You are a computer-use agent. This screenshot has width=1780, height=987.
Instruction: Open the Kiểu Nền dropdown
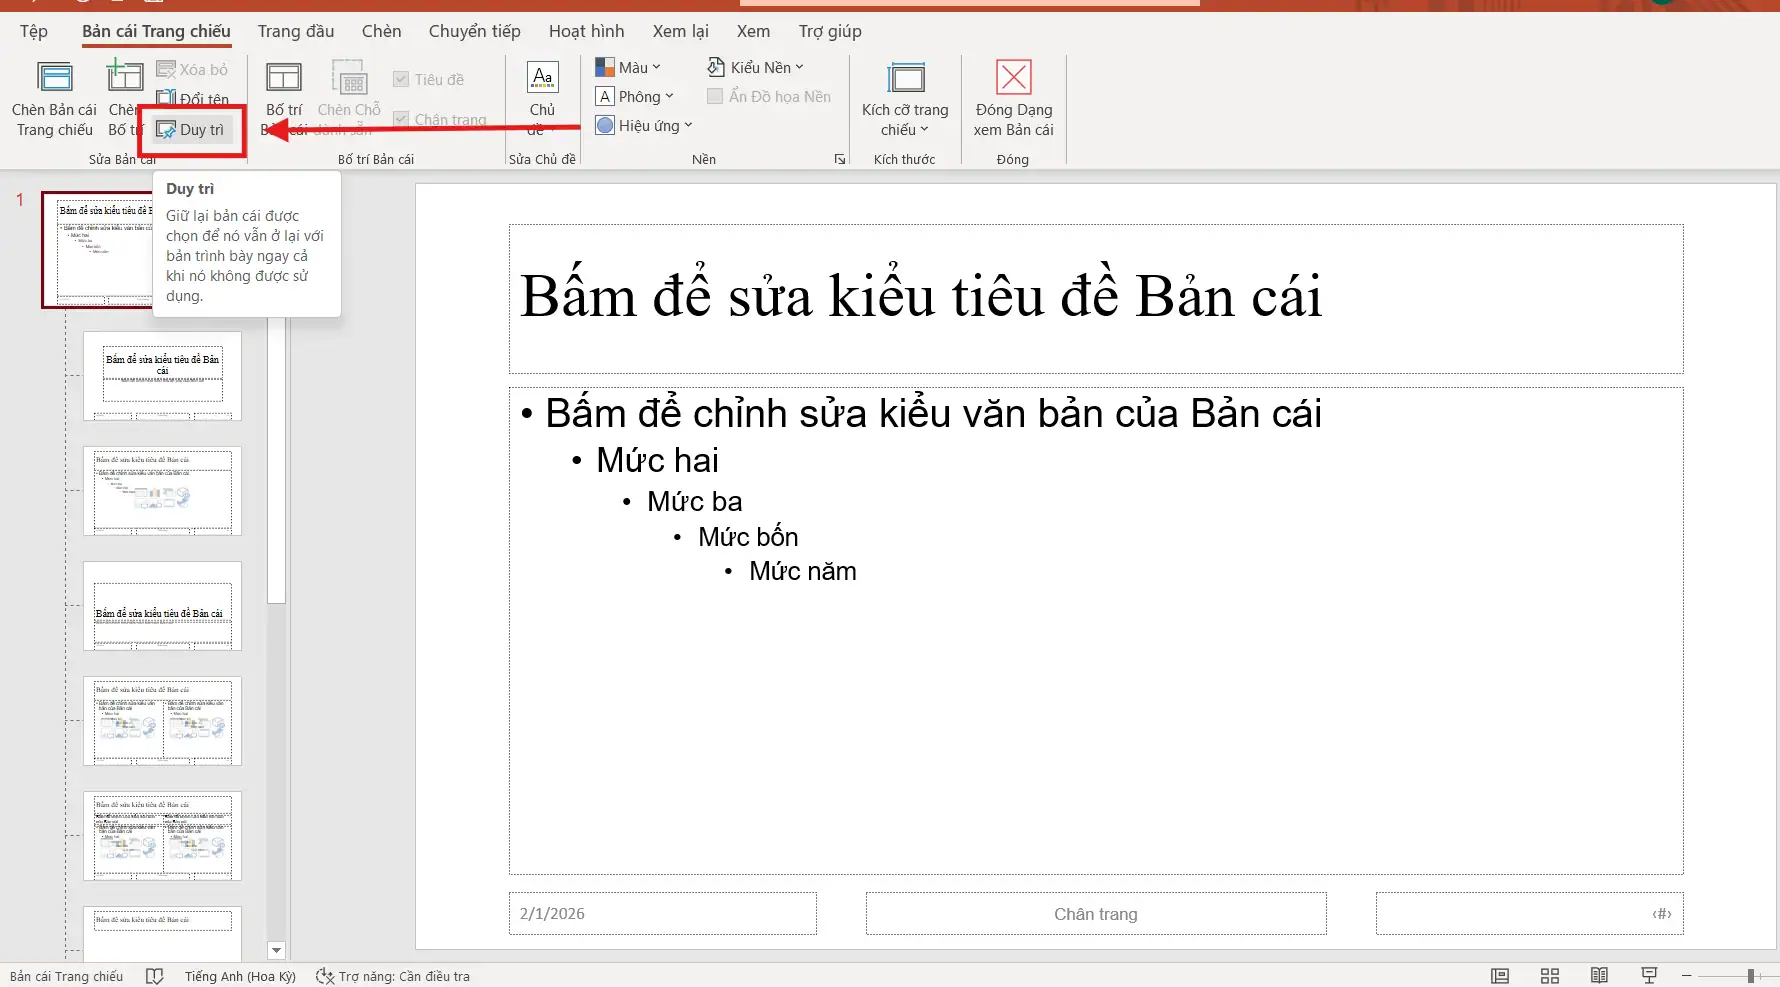tap(756, 66)
